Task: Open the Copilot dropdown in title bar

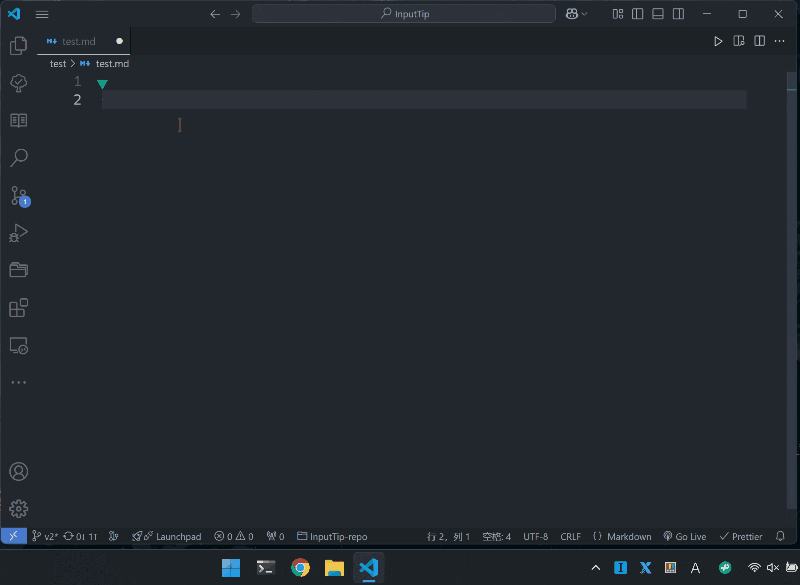Action: tap(577, 14)
